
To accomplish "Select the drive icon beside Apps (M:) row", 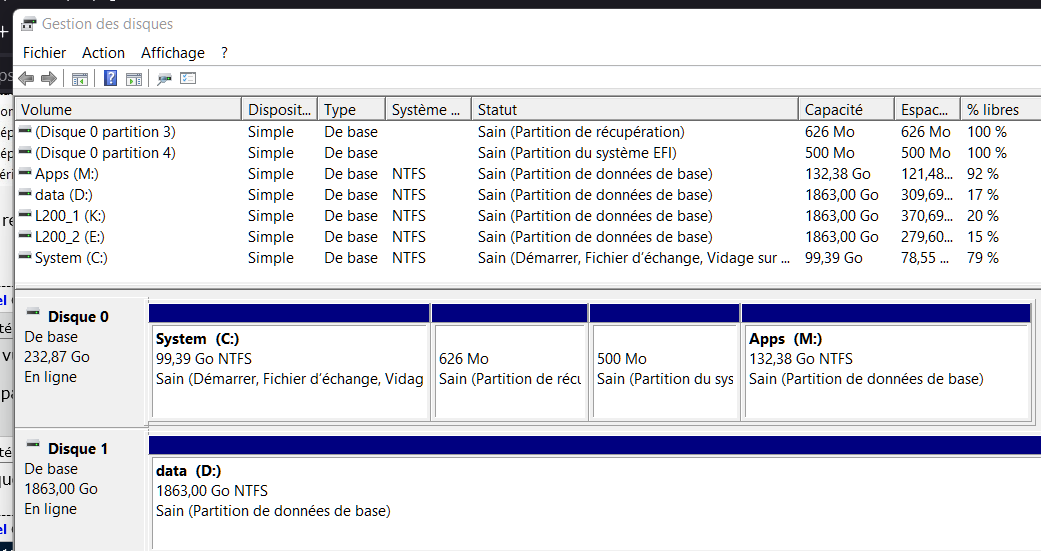I will point(25,174).
